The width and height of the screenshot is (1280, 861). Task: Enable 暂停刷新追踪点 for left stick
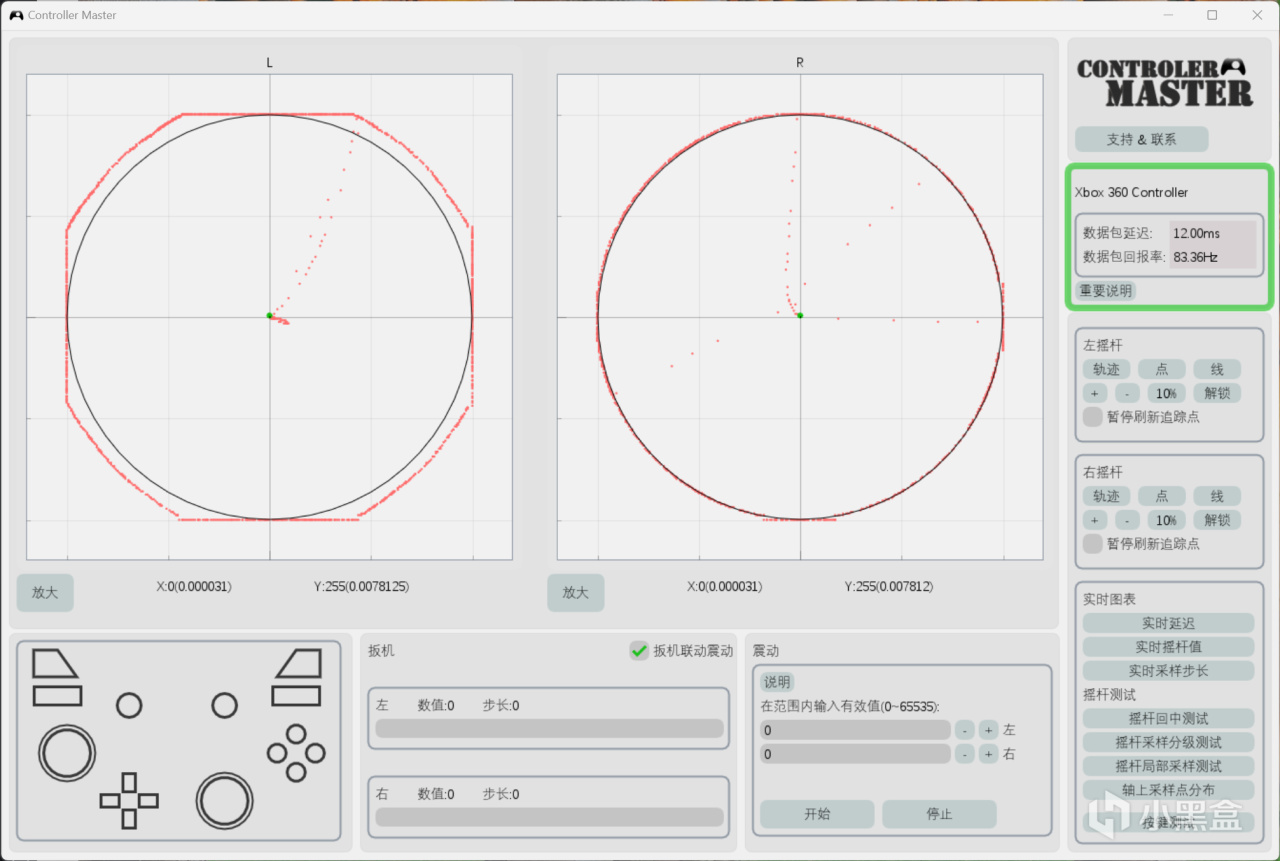(x=1093, y=417)
